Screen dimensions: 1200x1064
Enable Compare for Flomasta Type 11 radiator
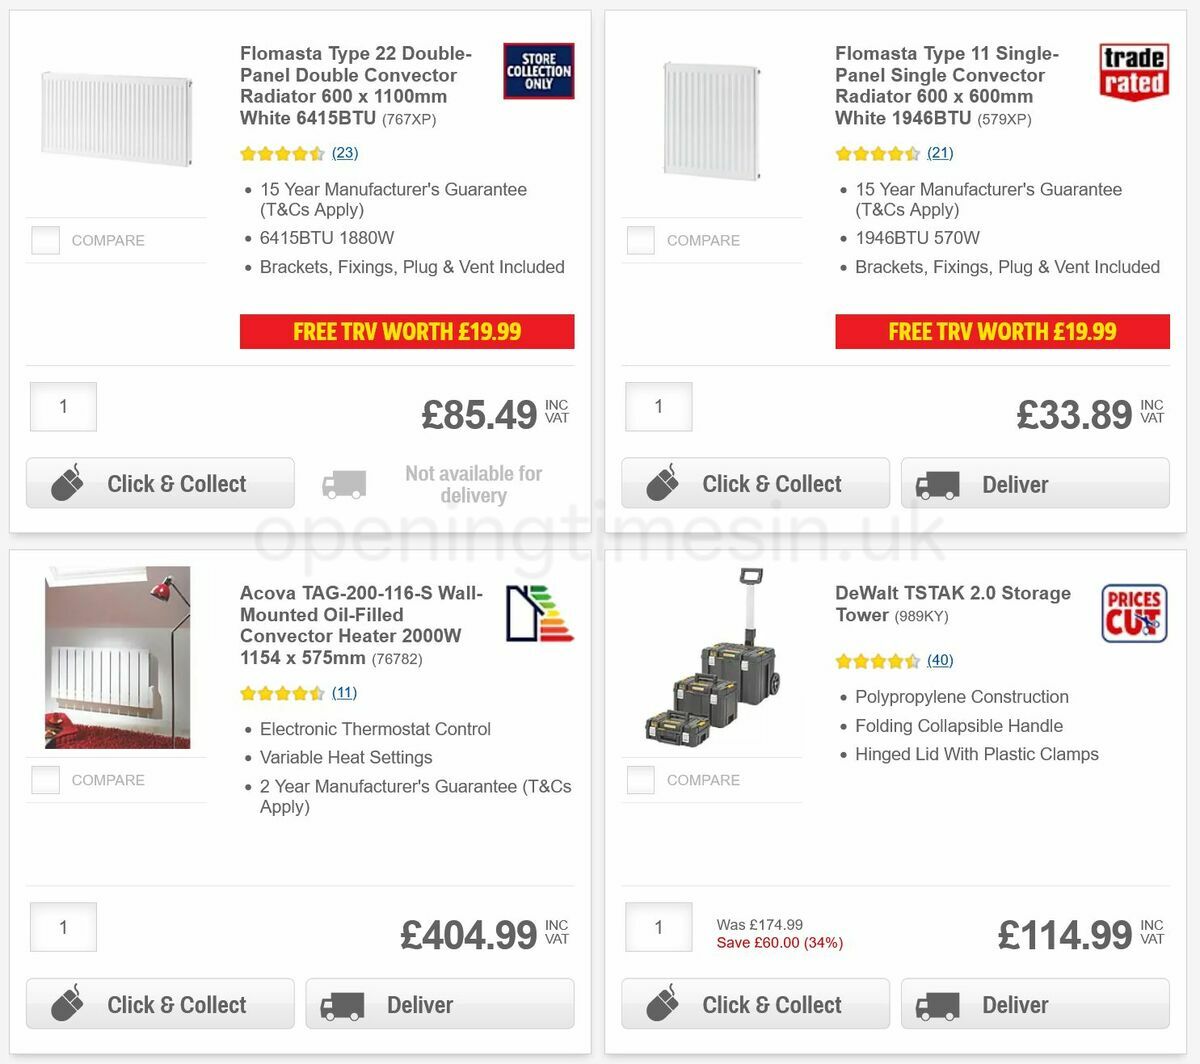(640, 240)
